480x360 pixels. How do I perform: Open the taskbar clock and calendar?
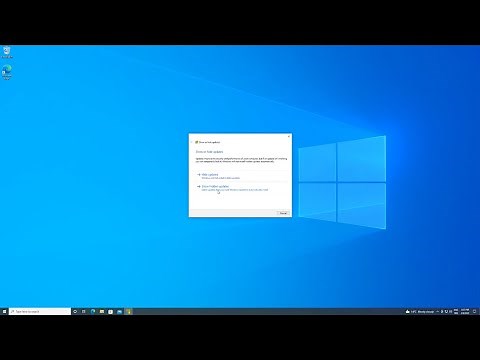click(465, 312)
